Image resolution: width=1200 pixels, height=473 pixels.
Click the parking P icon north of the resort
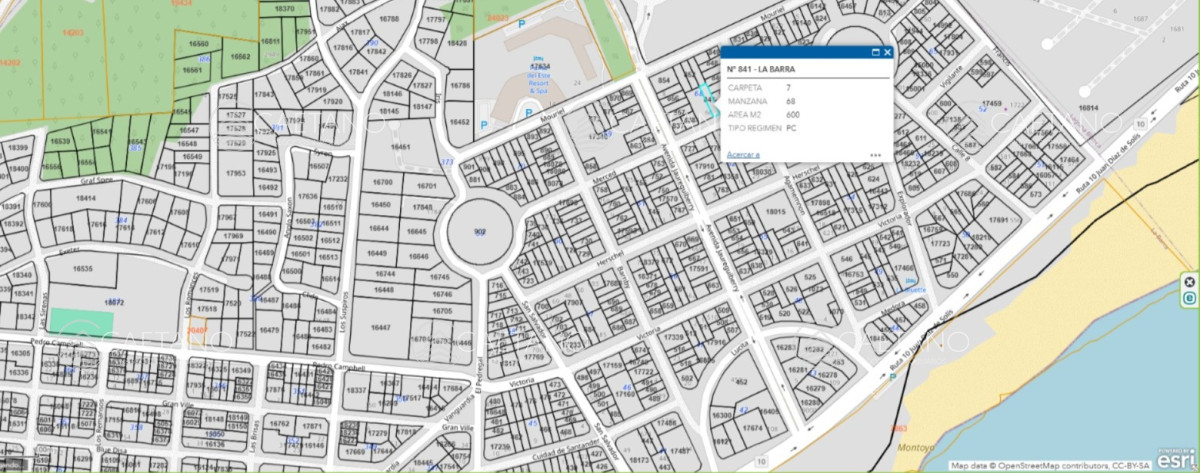tap(522, 22)
